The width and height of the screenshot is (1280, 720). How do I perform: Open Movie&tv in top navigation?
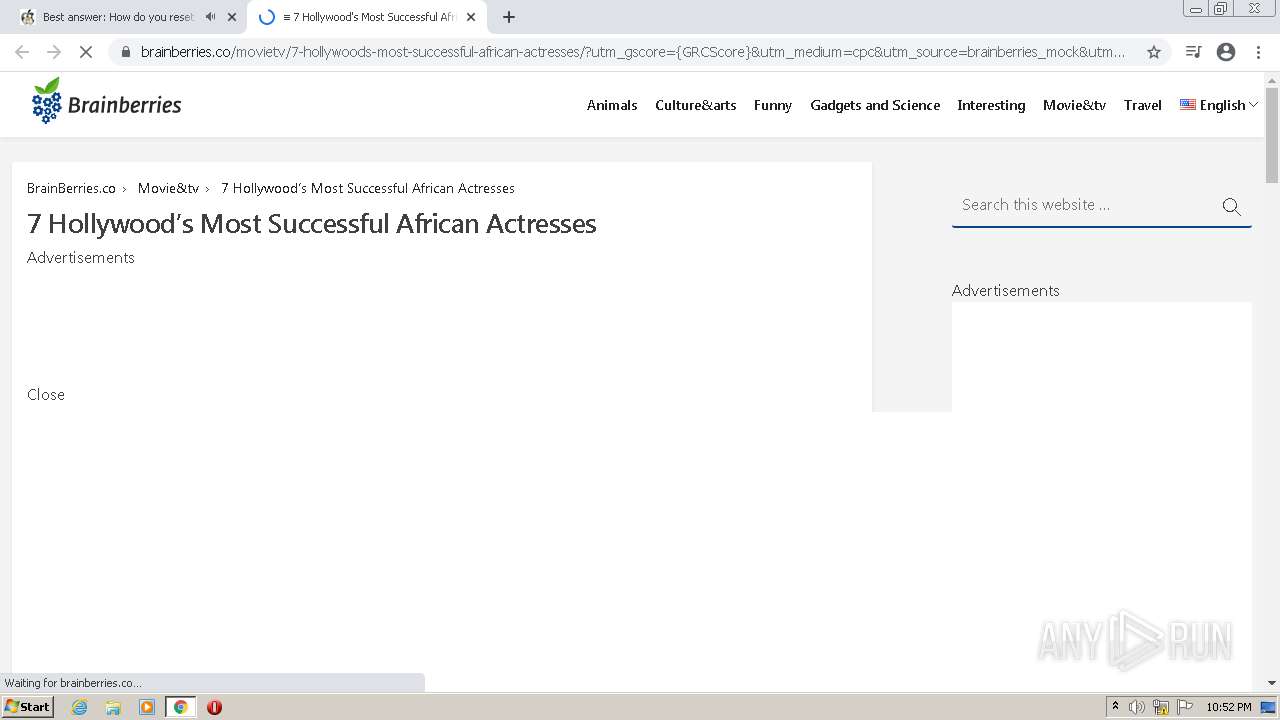tap(1074, 105)
